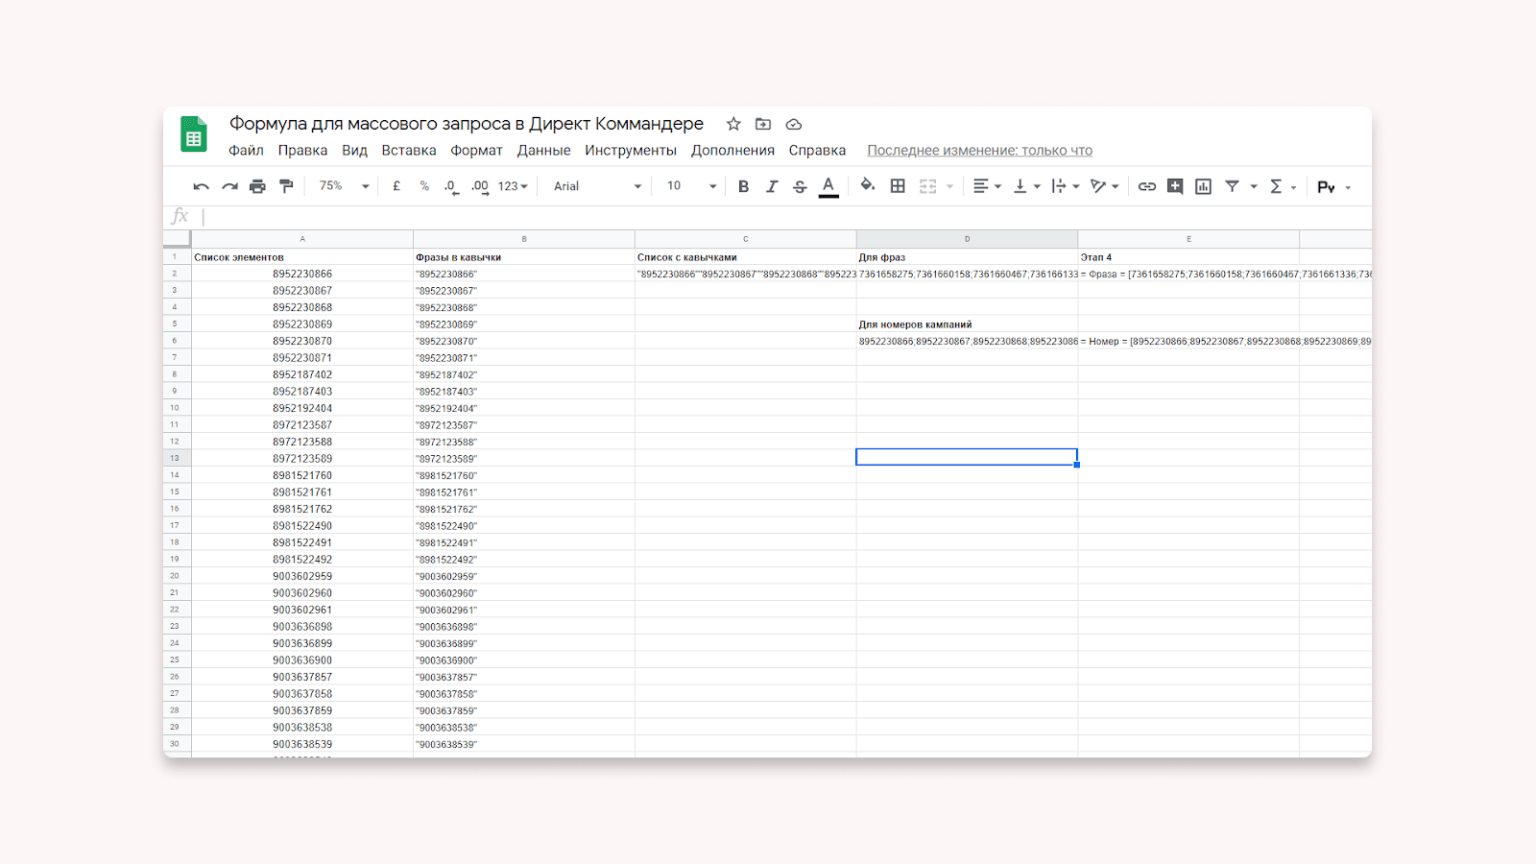Click the functions sigma icon
Screen dimensions: 1536x864
1276,186
